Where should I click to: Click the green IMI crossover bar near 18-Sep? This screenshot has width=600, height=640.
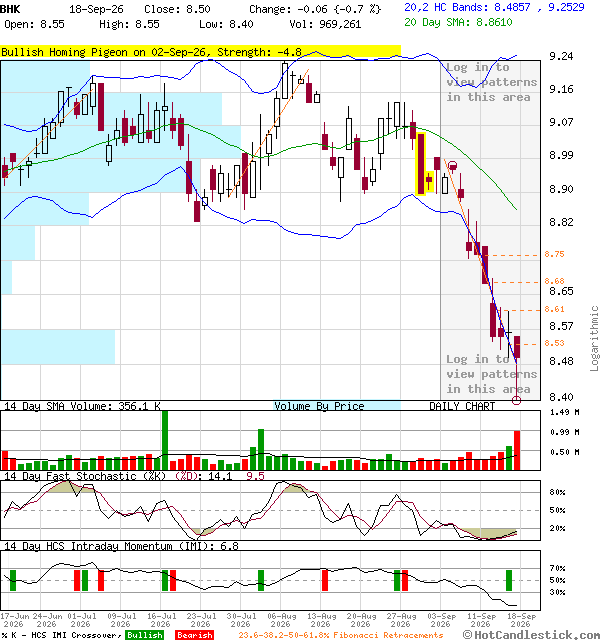point(509,580)
